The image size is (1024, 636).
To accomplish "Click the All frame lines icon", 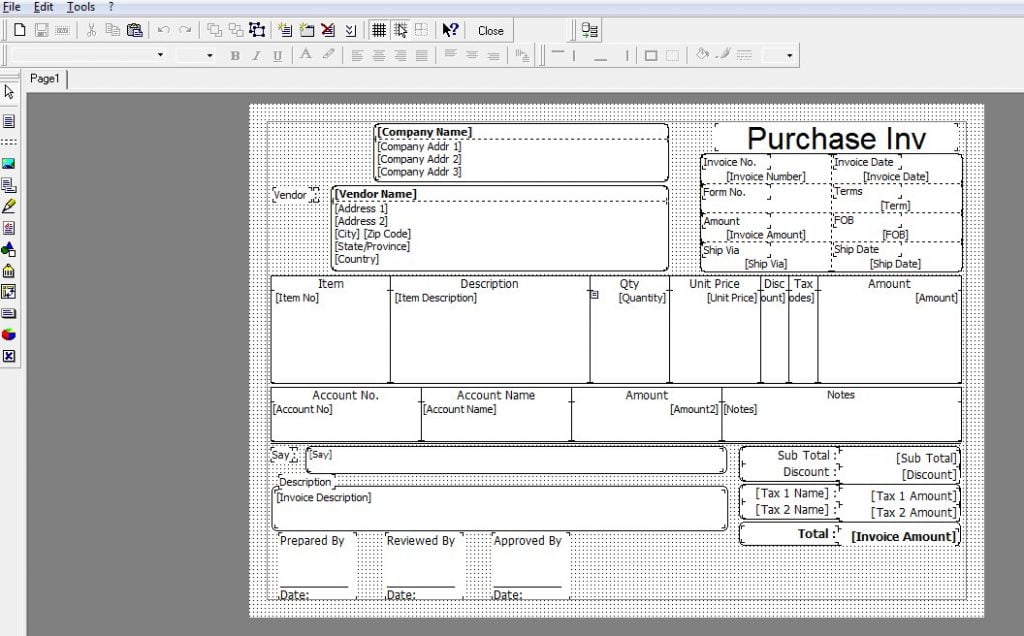I will [650, 56].
